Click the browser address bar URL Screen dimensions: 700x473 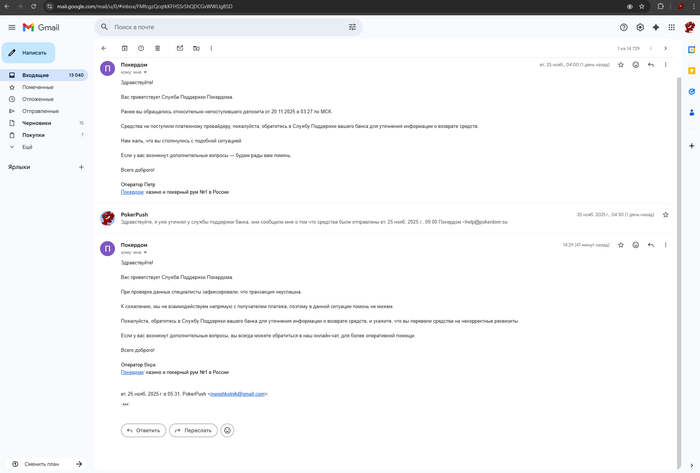[x=145, y=6]
